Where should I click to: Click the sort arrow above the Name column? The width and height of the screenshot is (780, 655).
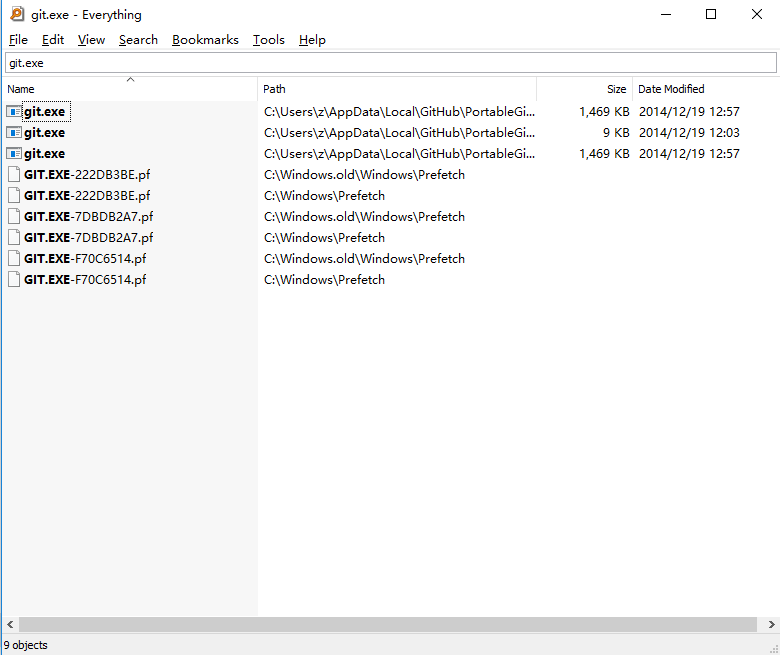[130, 80]
